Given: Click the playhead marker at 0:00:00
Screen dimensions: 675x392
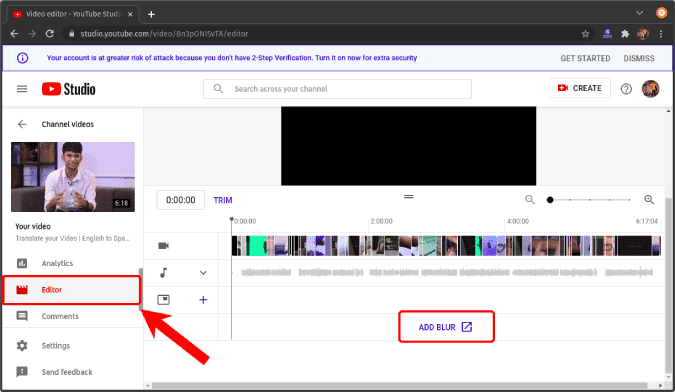Looking at the screenshot, I should [232, 220].
